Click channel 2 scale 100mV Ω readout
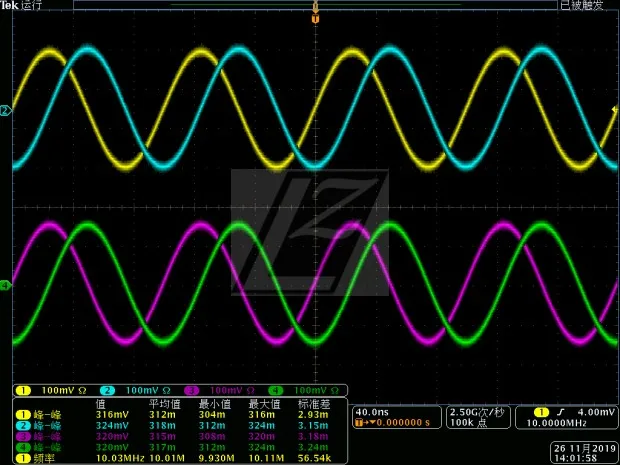Image resolution: width=620 pixels, height=465 pixels. [x=148, y=391]
